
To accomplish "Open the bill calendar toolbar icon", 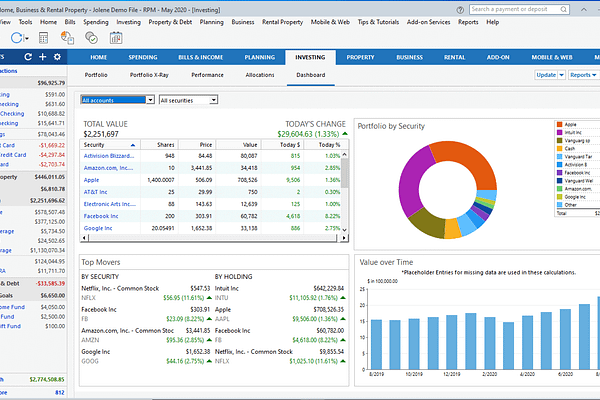I will click(117, 37).
